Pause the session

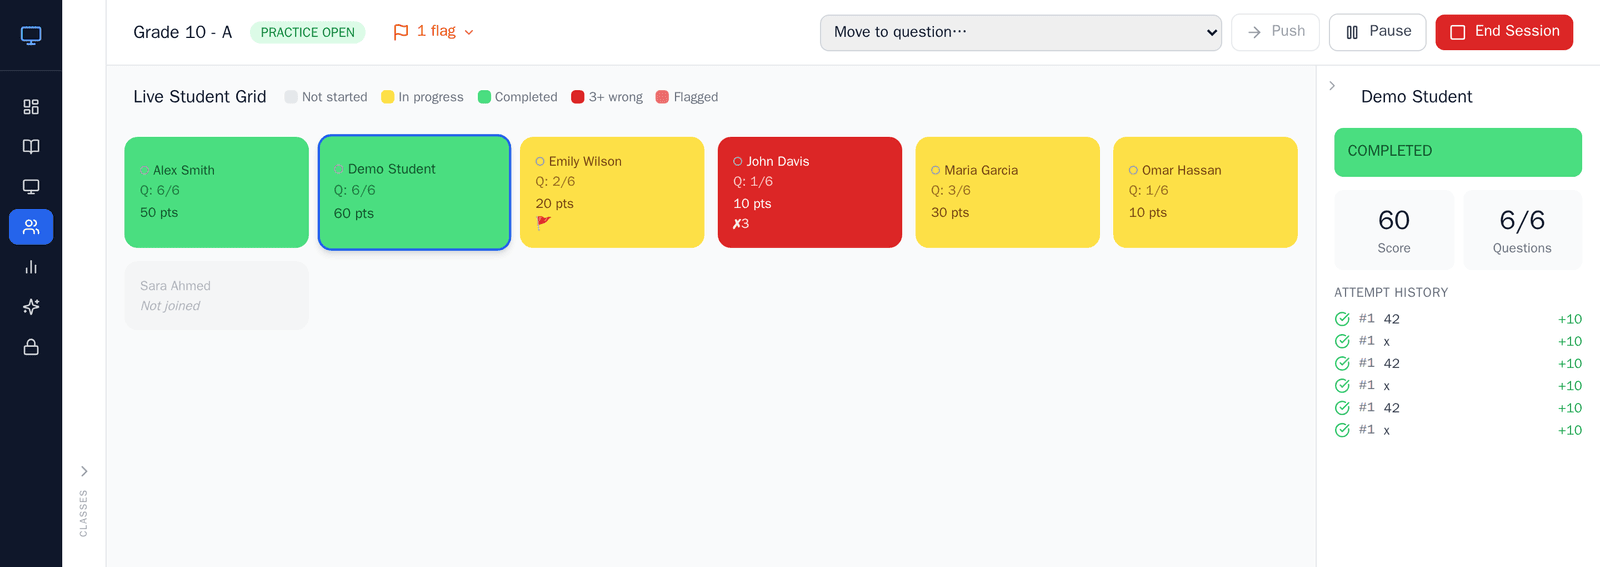(1378, 32)
